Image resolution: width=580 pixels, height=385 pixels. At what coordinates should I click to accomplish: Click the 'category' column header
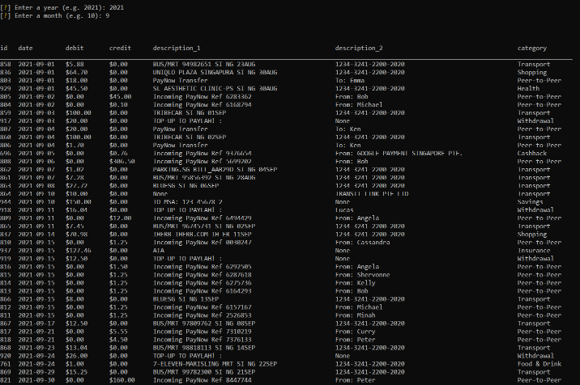532,48
